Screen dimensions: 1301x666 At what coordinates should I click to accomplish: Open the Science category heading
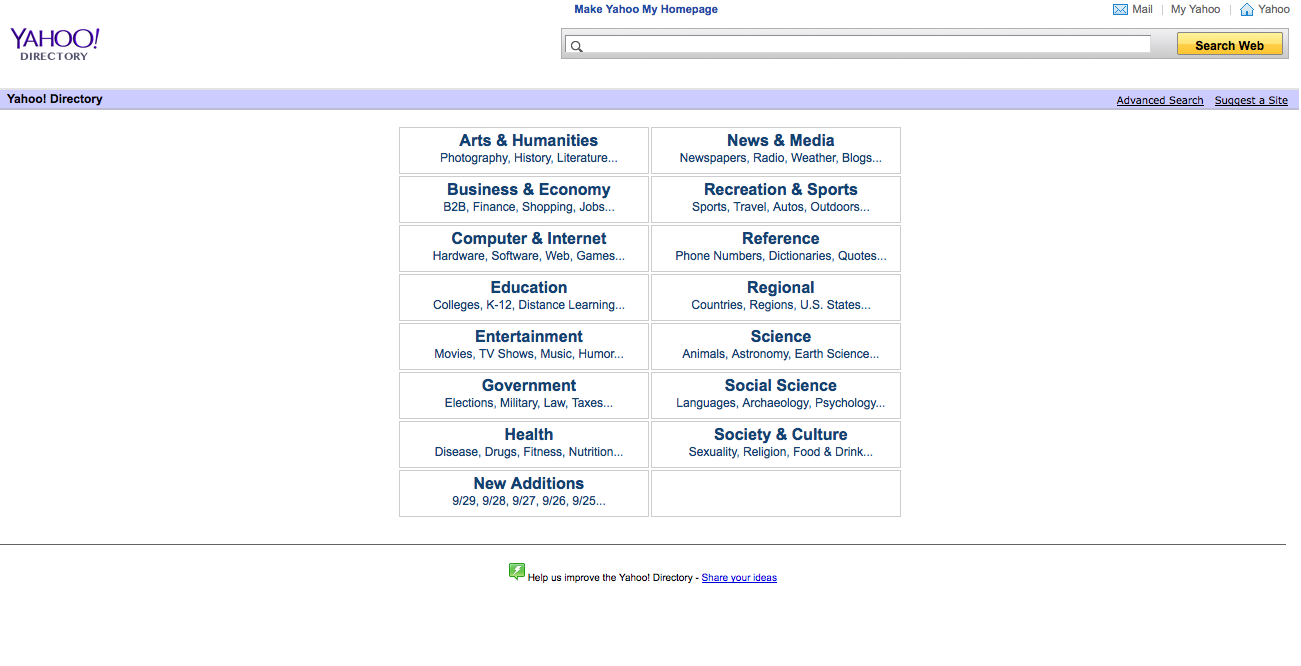(x=780, y=336)
